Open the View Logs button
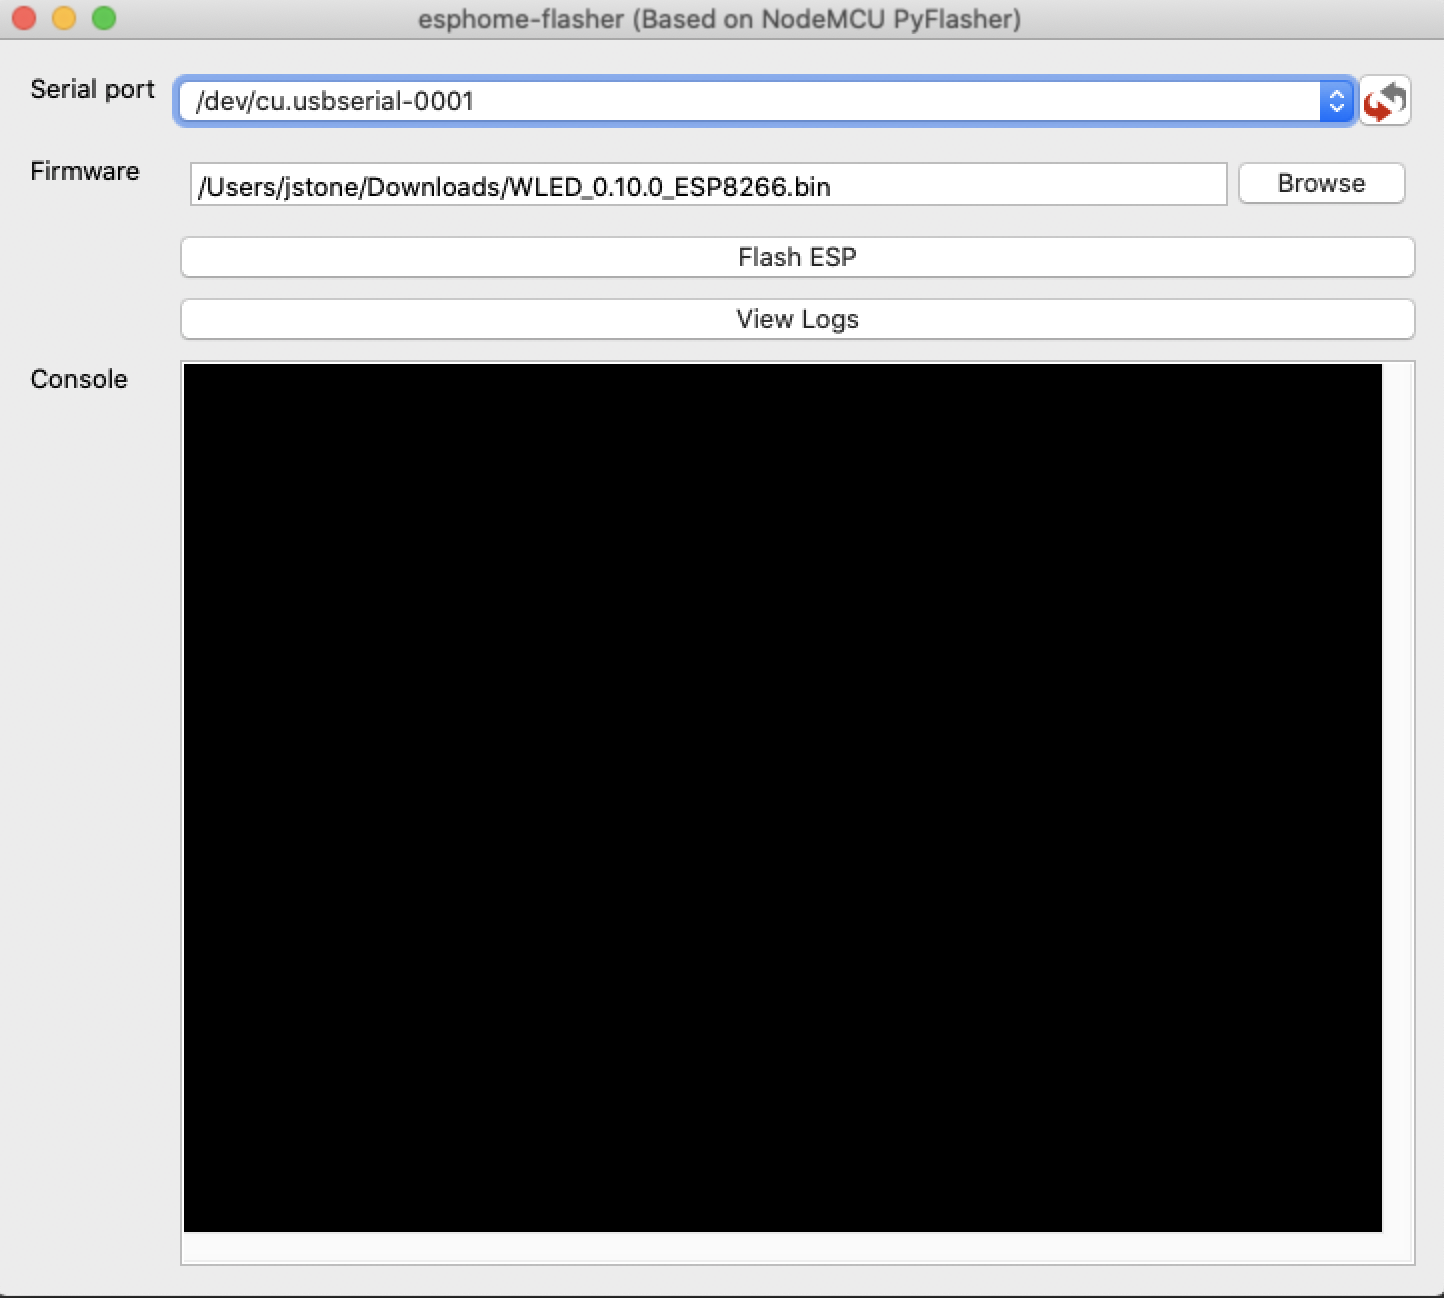Image resolution: width=1444 pixels, height=1298 pixels. [797, 319]
